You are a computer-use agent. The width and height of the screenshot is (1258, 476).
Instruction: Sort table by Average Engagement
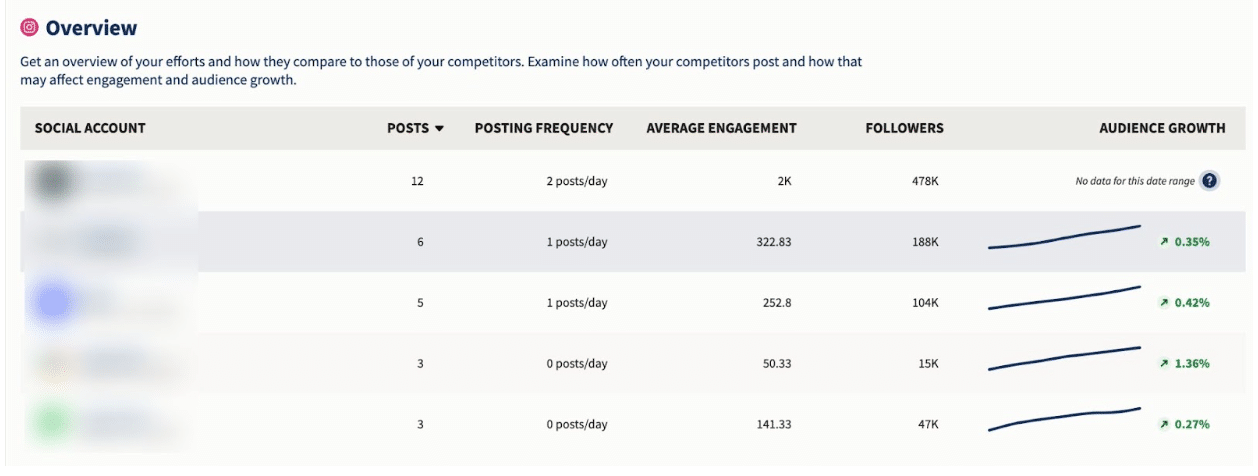[x=721, y=128]
